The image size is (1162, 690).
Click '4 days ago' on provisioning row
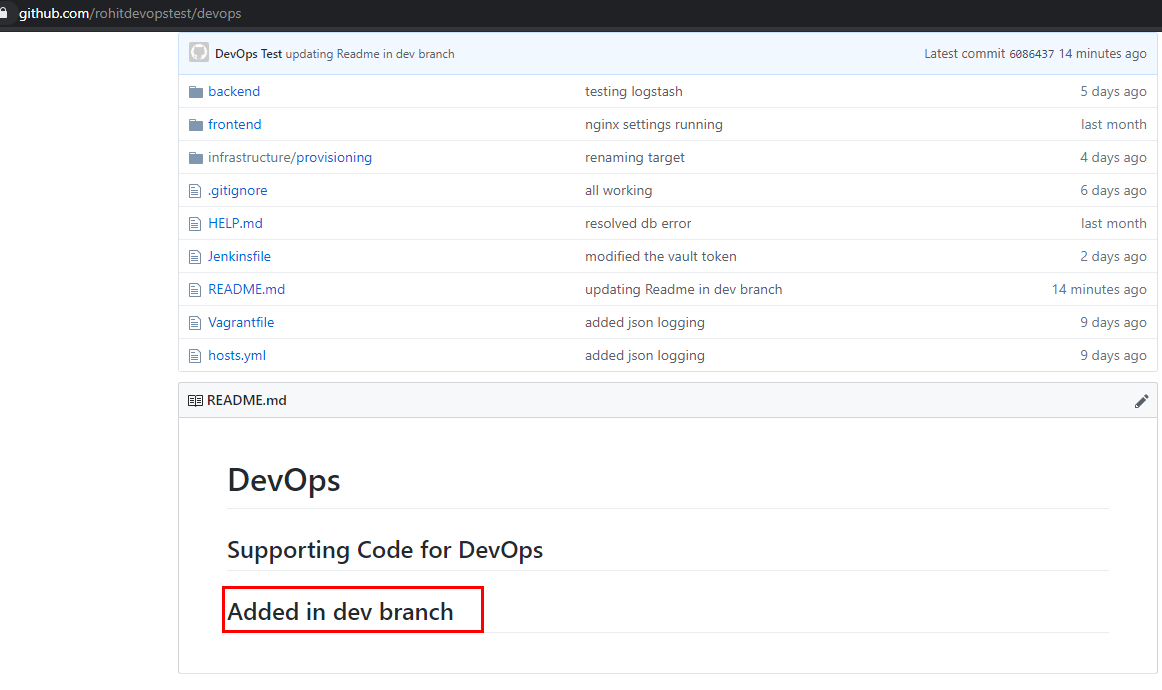click(x=1113, y=157)
